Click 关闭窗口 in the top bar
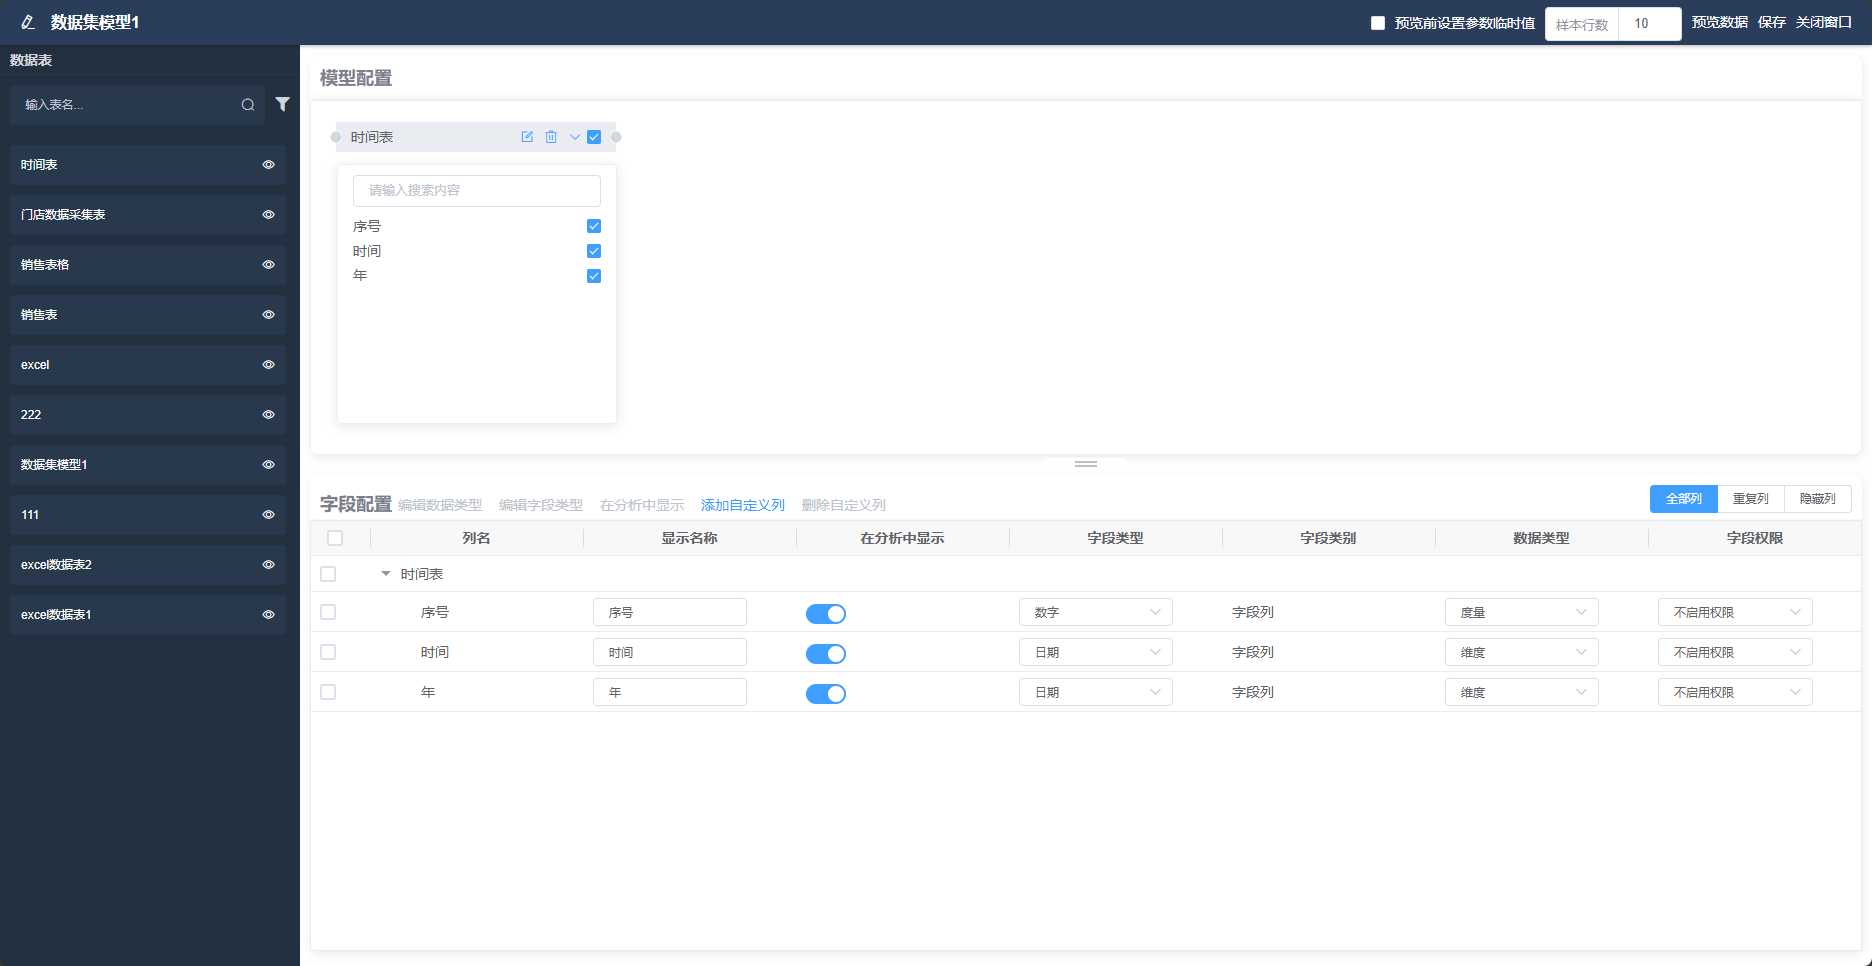Screen dimensions: 1872x966 (x=1824, y=22)
